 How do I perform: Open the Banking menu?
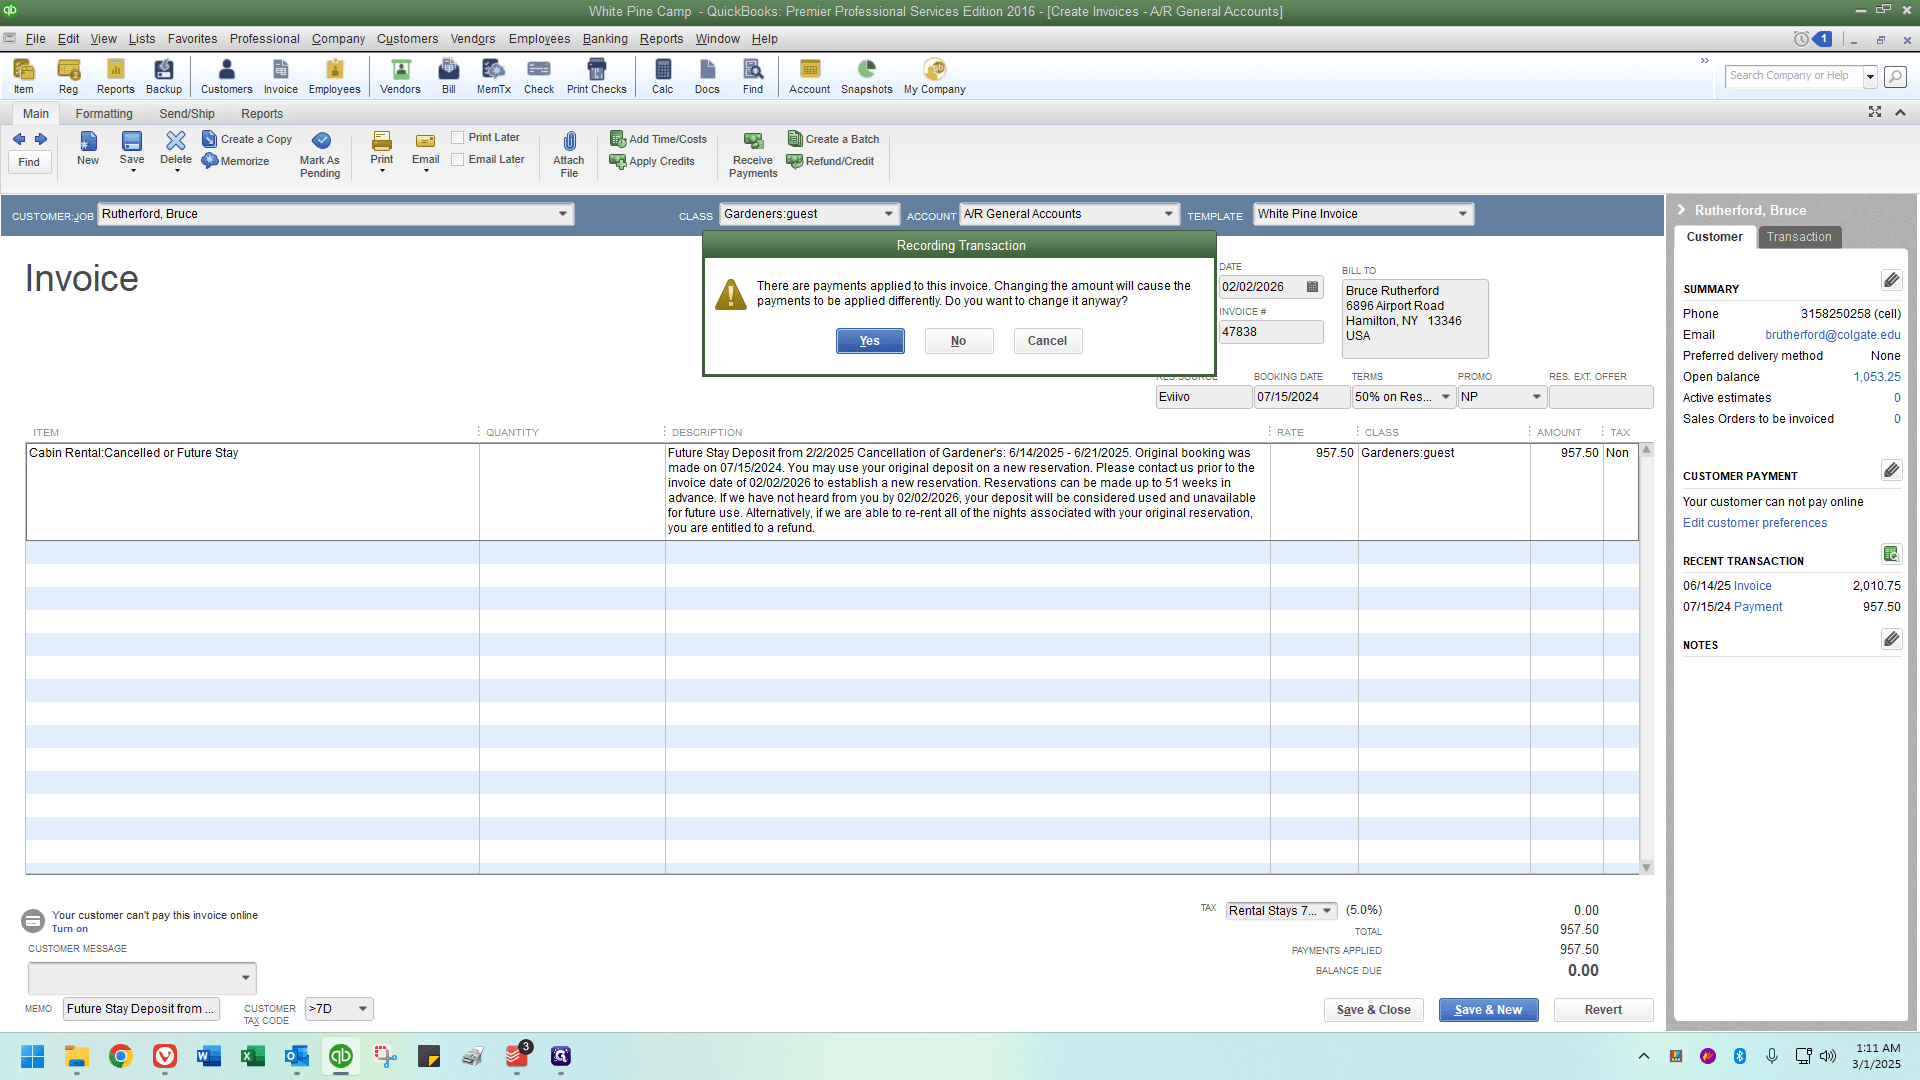(605, 39)
